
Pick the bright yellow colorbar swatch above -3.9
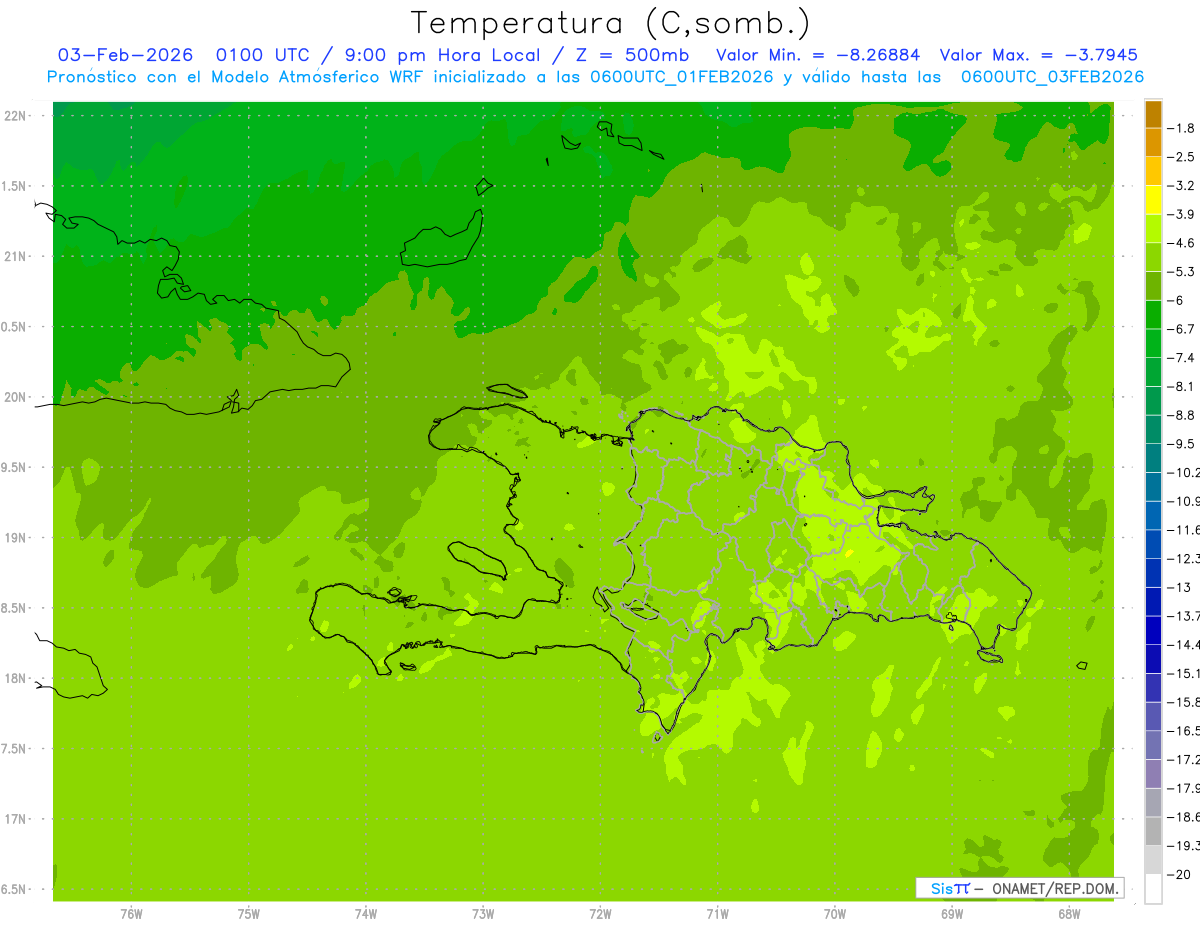pyautogui.click(x=1153, y=200)
